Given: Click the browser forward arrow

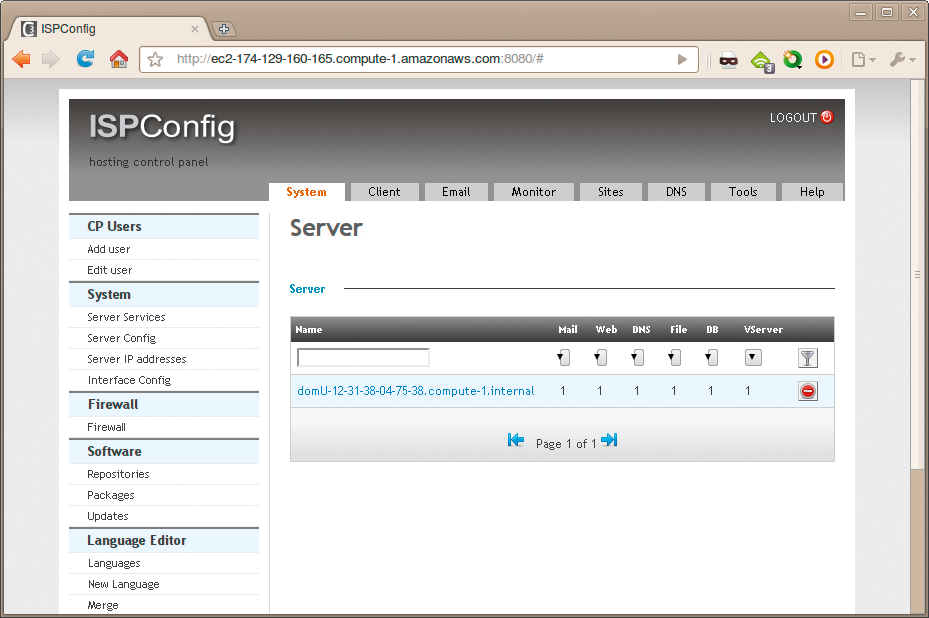Looking at the screenshot, I should [x=51, y=59].
